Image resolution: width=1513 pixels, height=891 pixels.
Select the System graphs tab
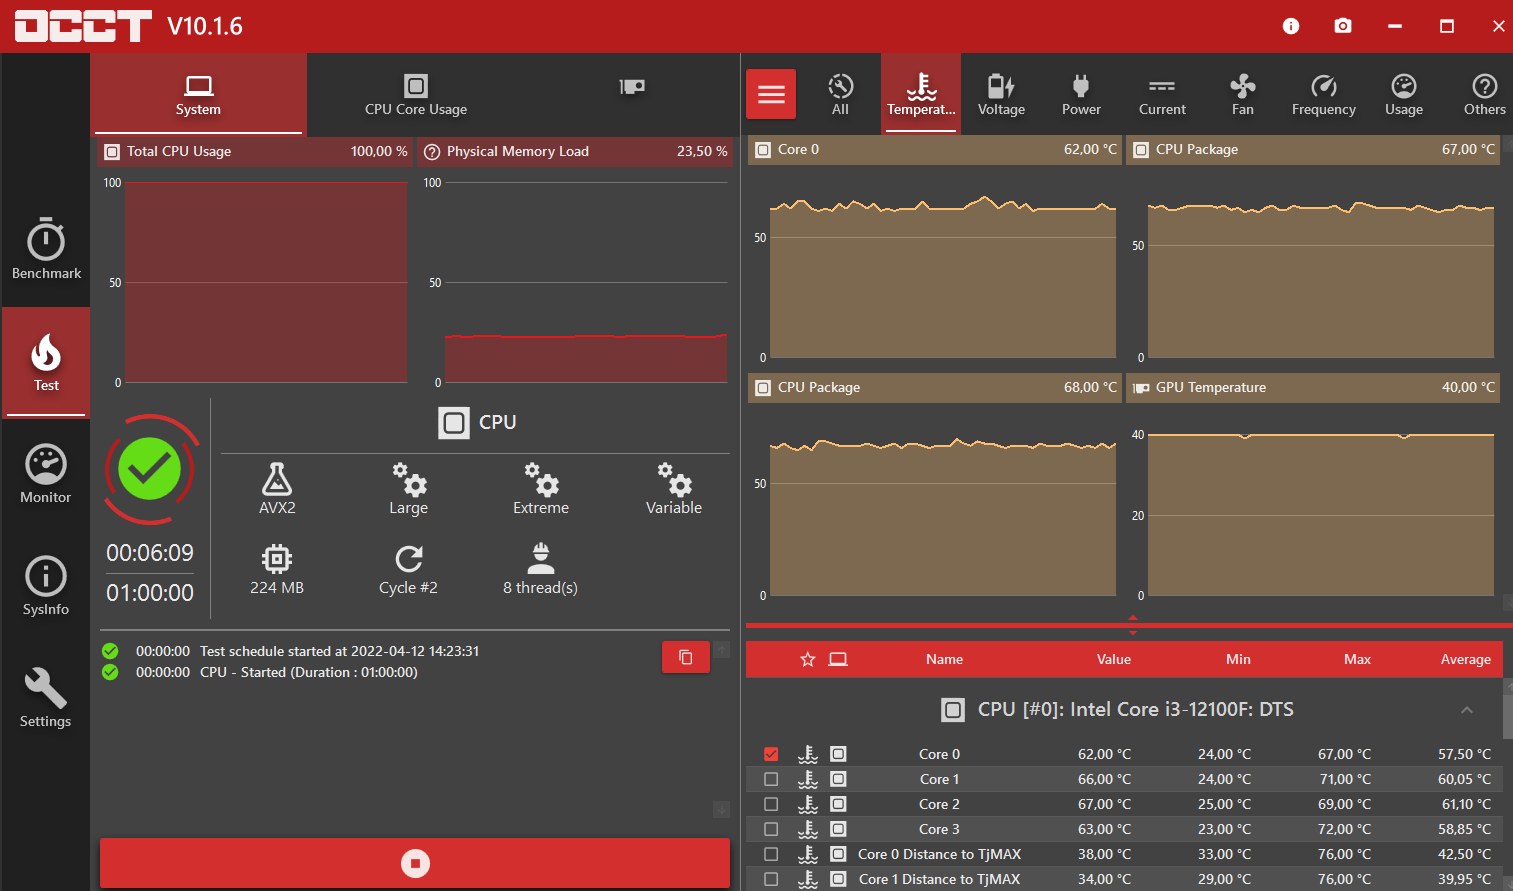click(198, 94)
